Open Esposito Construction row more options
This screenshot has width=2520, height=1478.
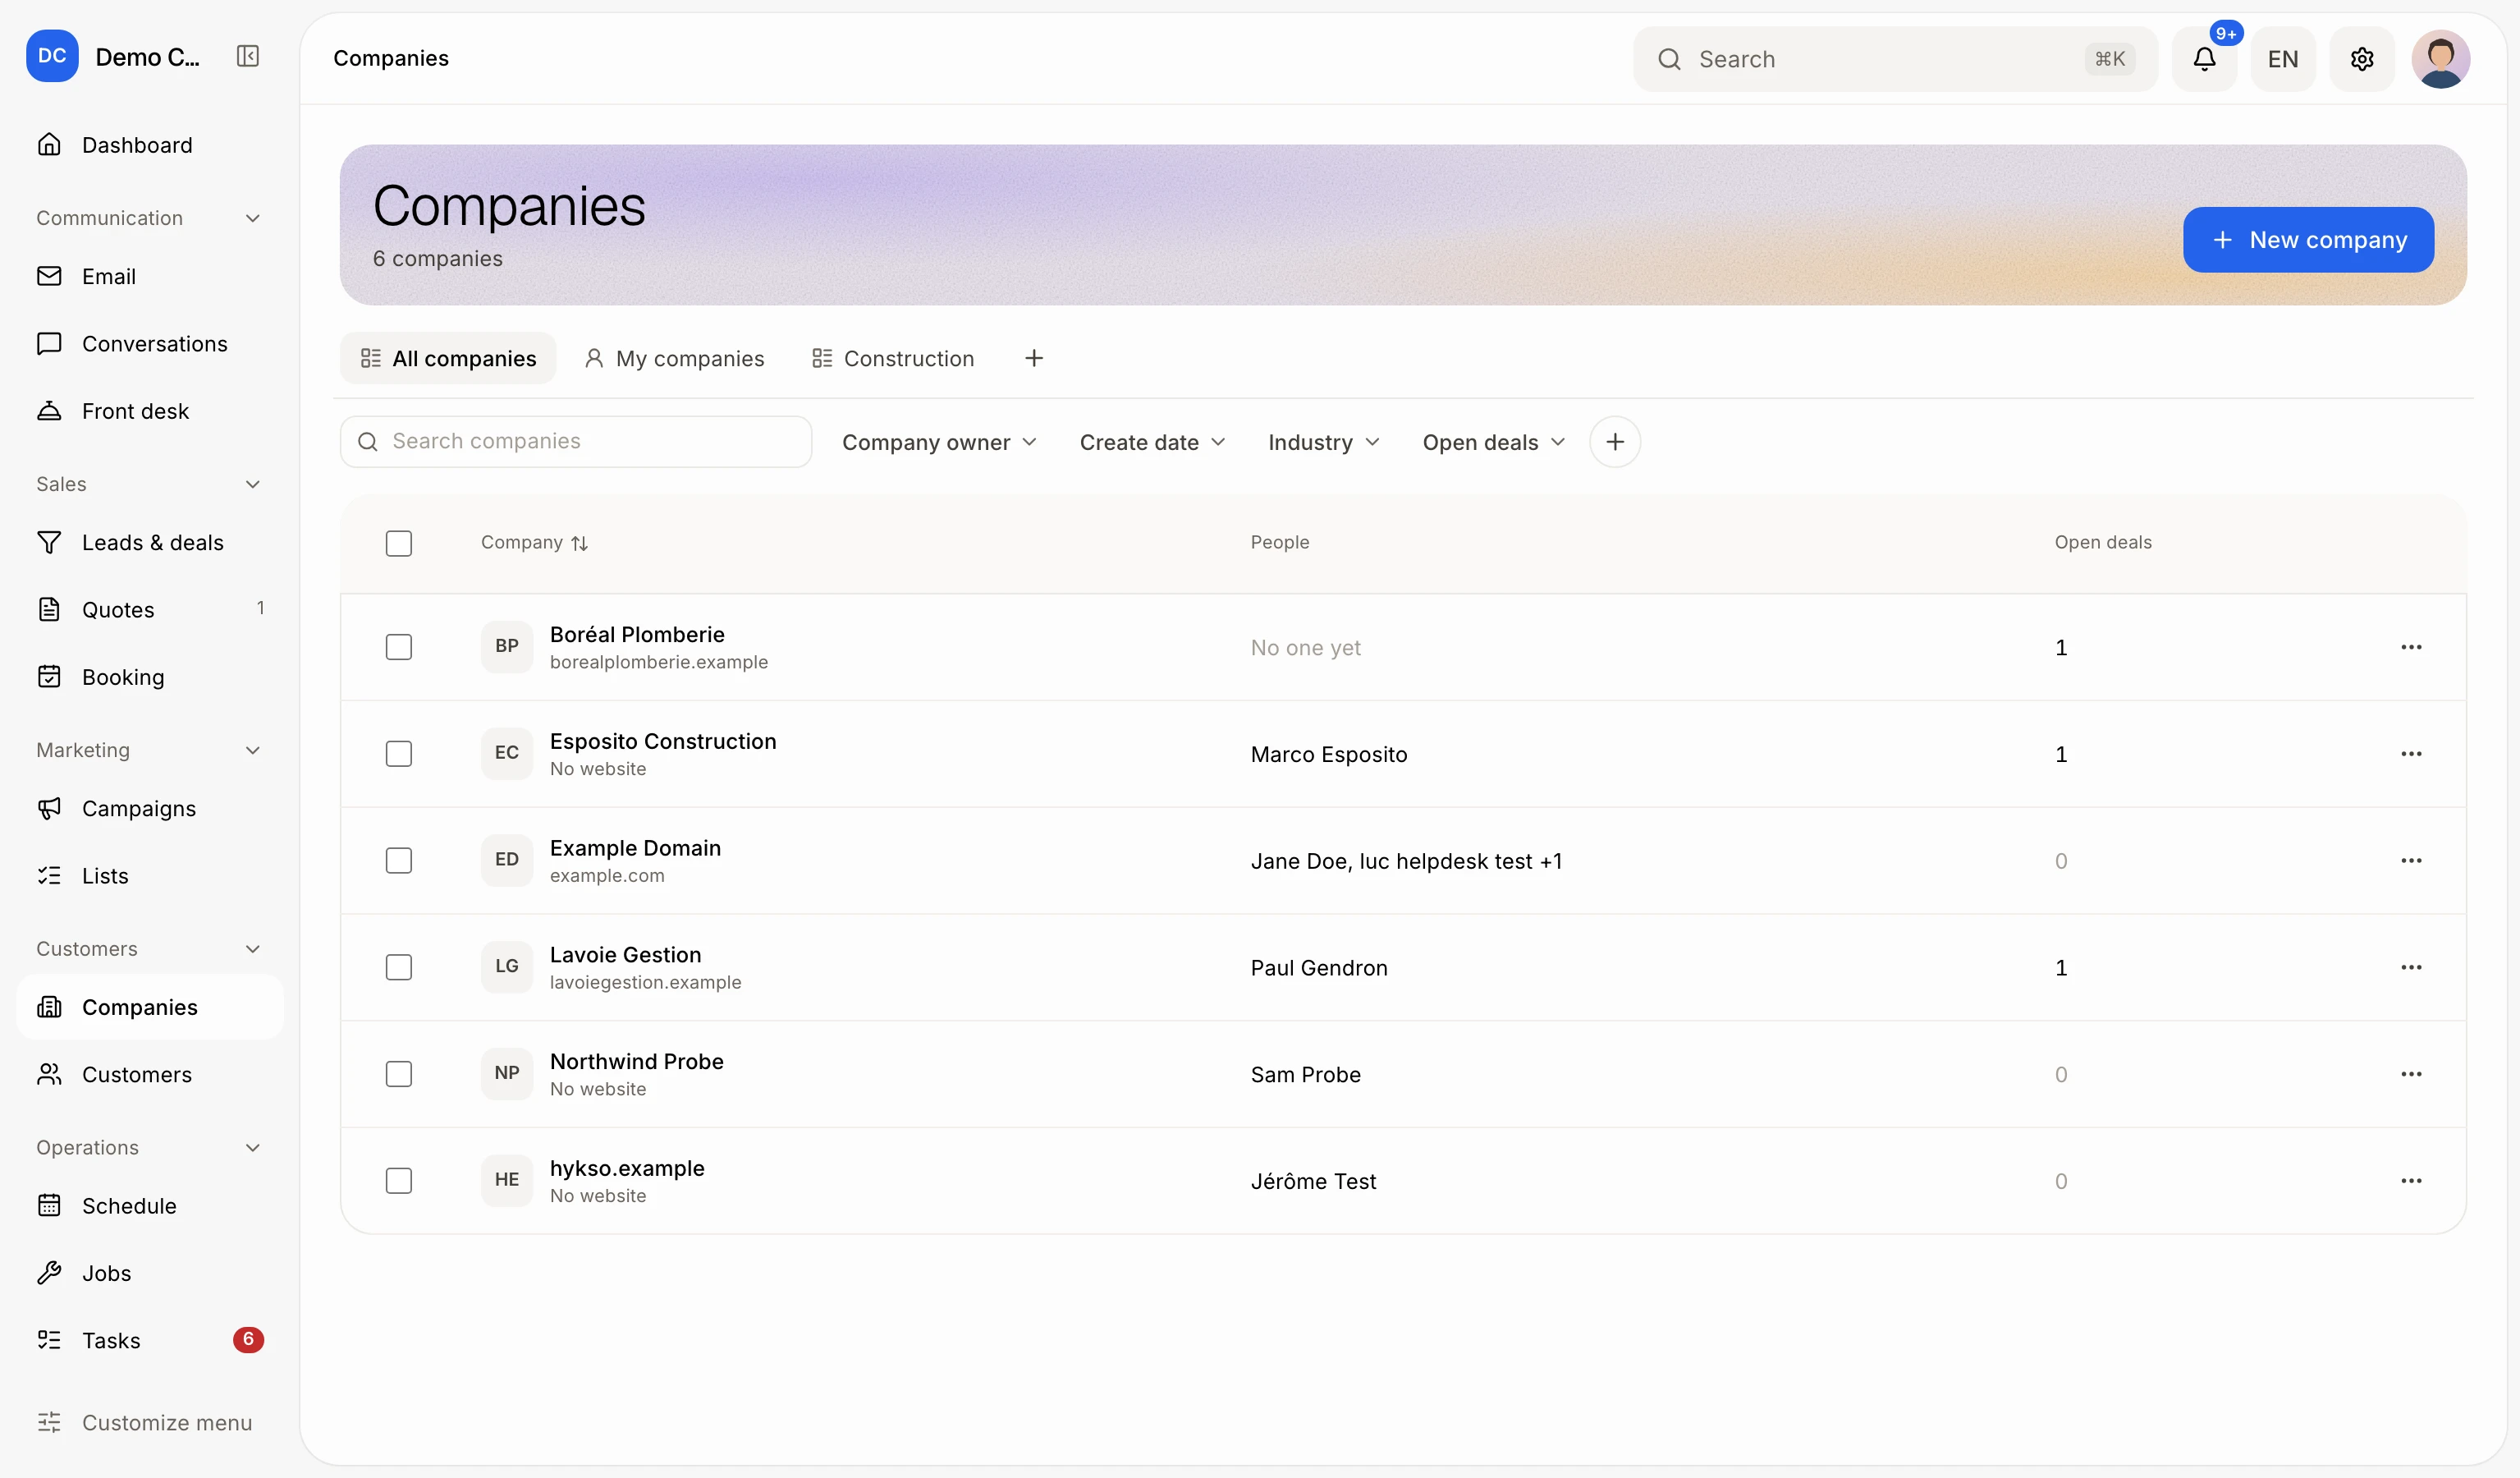pyautogui.click(x=2411, y=754)
